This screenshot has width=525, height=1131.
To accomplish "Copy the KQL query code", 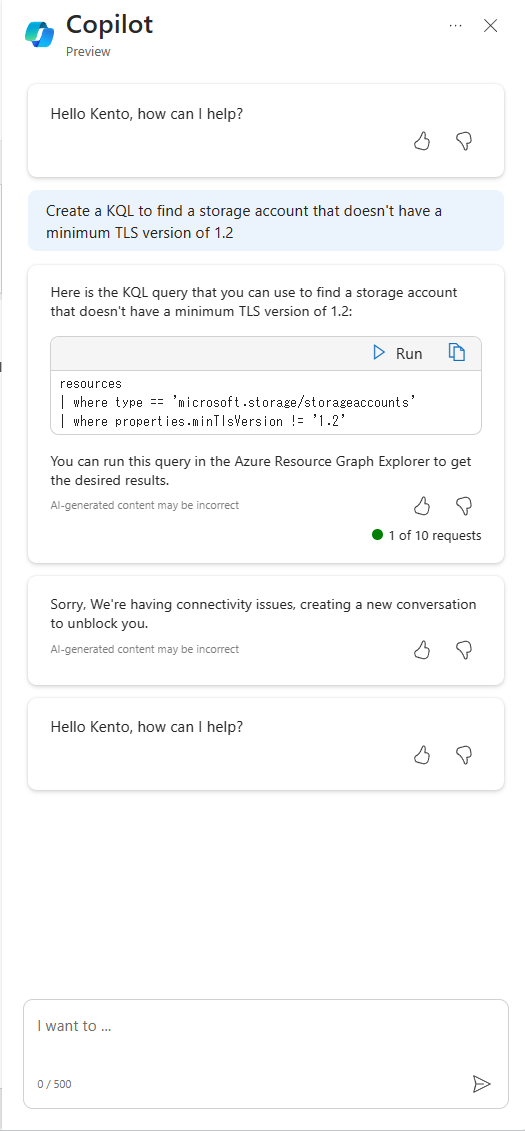I will tap(456, 353).
